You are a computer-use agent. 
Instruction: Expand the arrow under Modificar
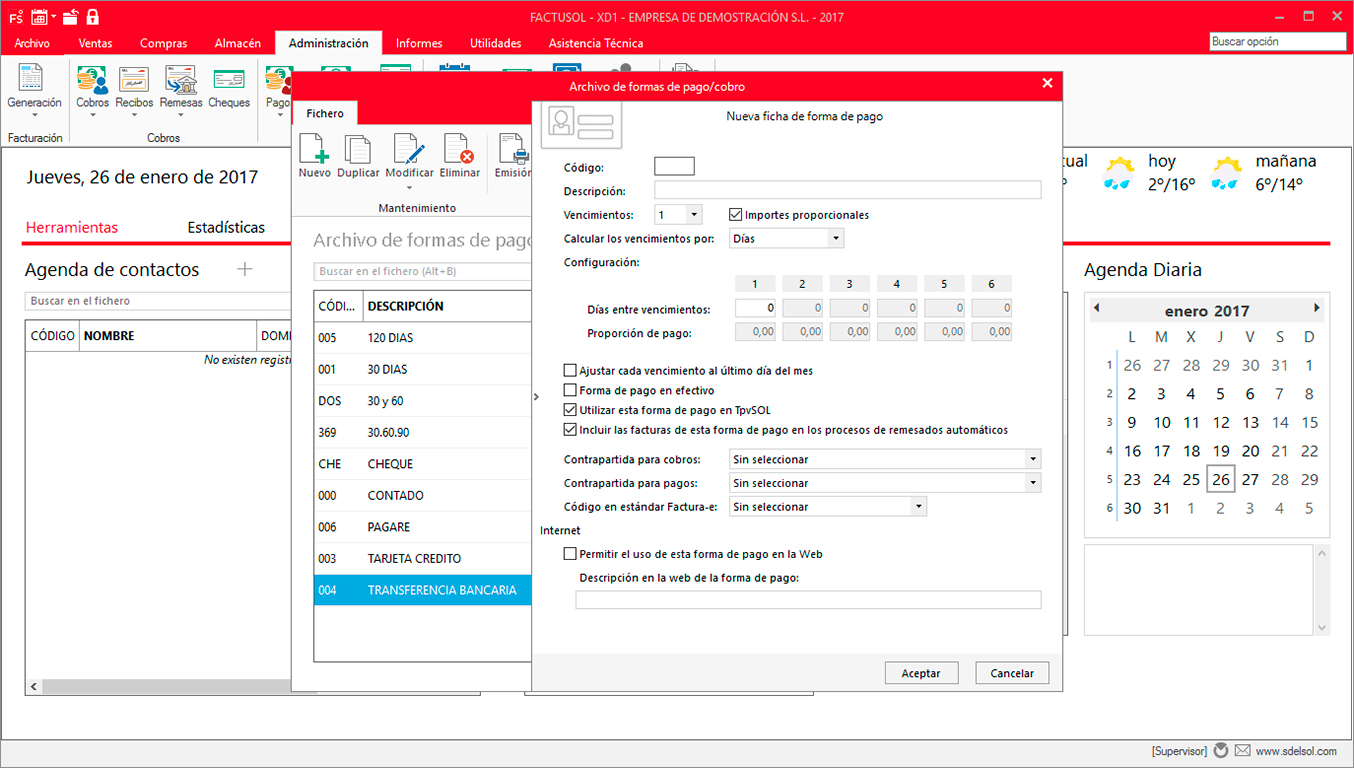(x=410, y=187)
